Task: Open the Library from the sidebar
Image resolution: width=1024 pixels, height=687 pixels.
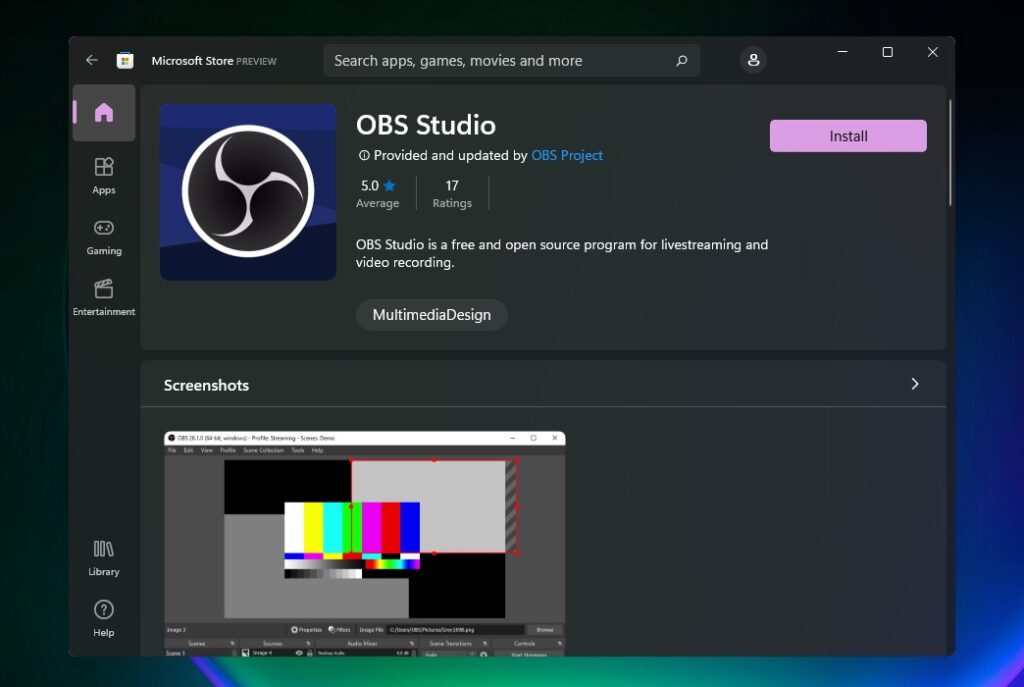Action: [104, 558]
